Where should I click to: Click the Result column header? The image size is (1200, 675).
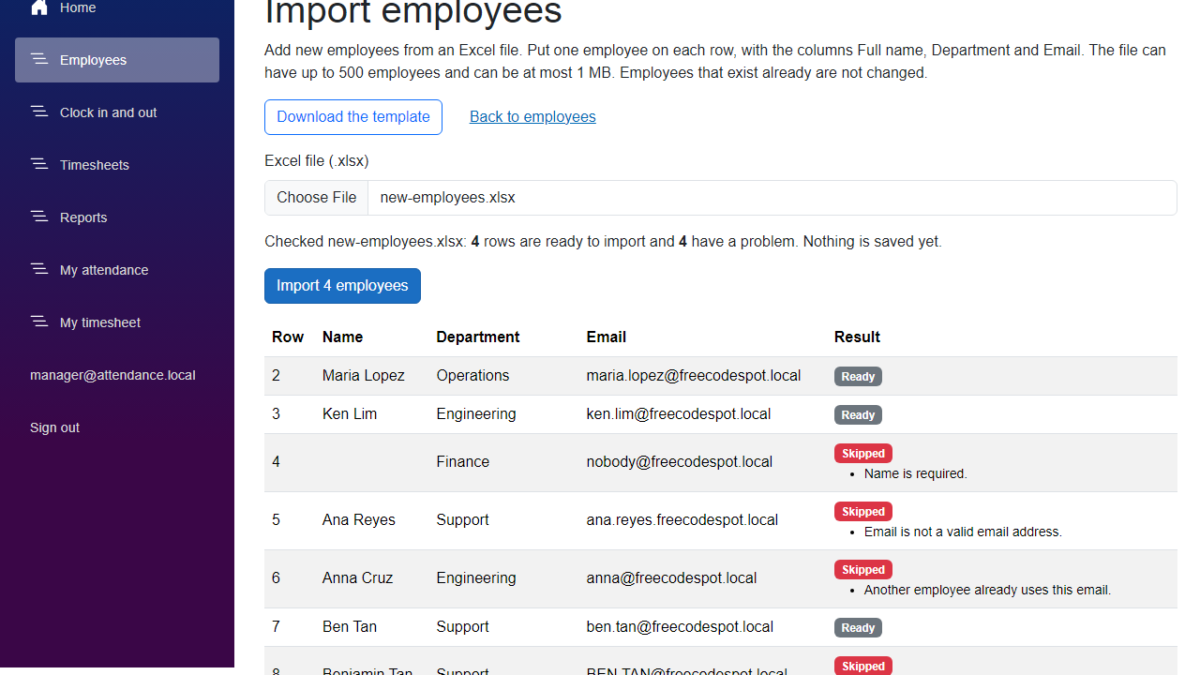[x=857, y=337]
